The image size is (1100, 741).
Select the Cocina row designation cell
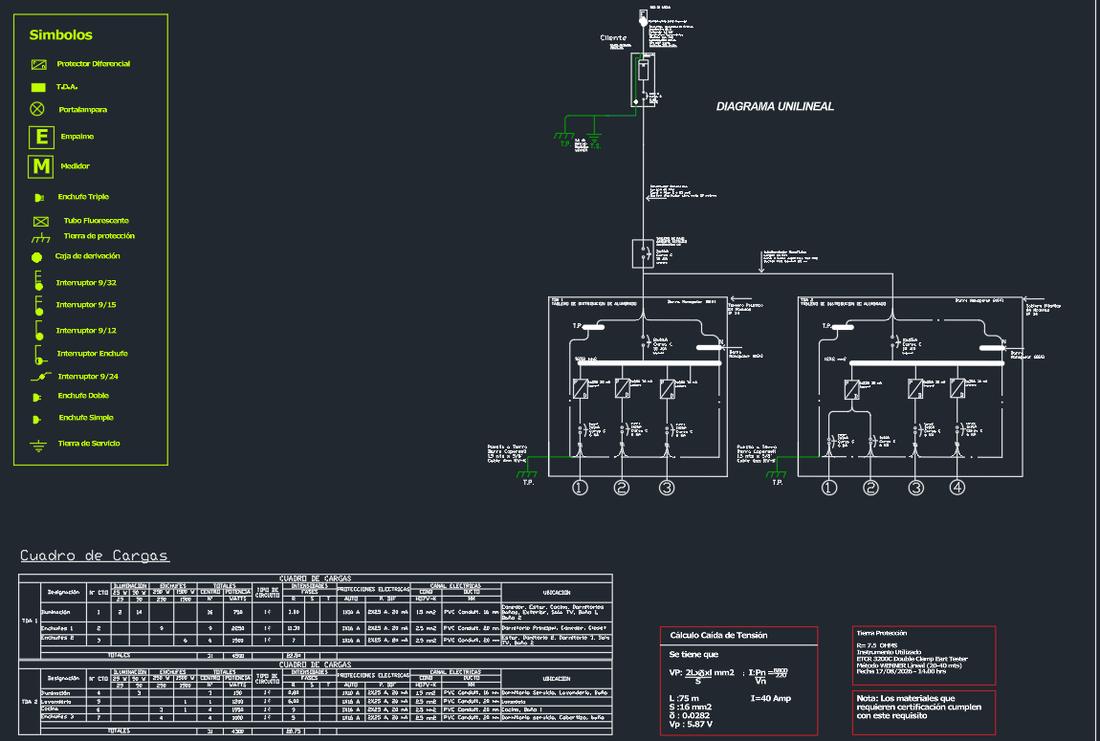pyautogui.click(x=64, y=709)
